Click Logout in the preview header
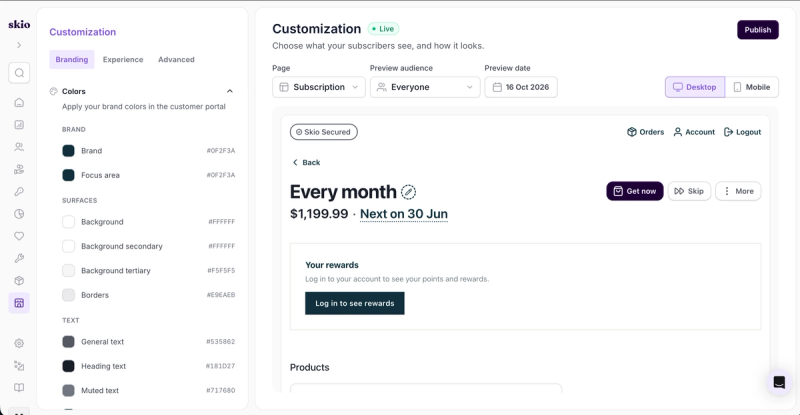 pos(742,132)
